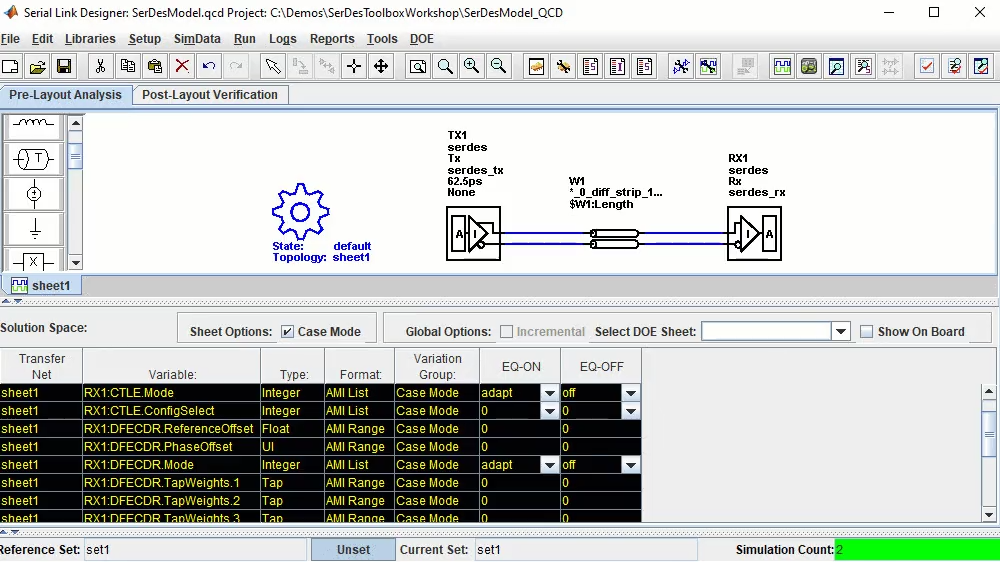1000x562 pixels.
Task: Click the EQ-ON column header
Action: coord(520,367)
